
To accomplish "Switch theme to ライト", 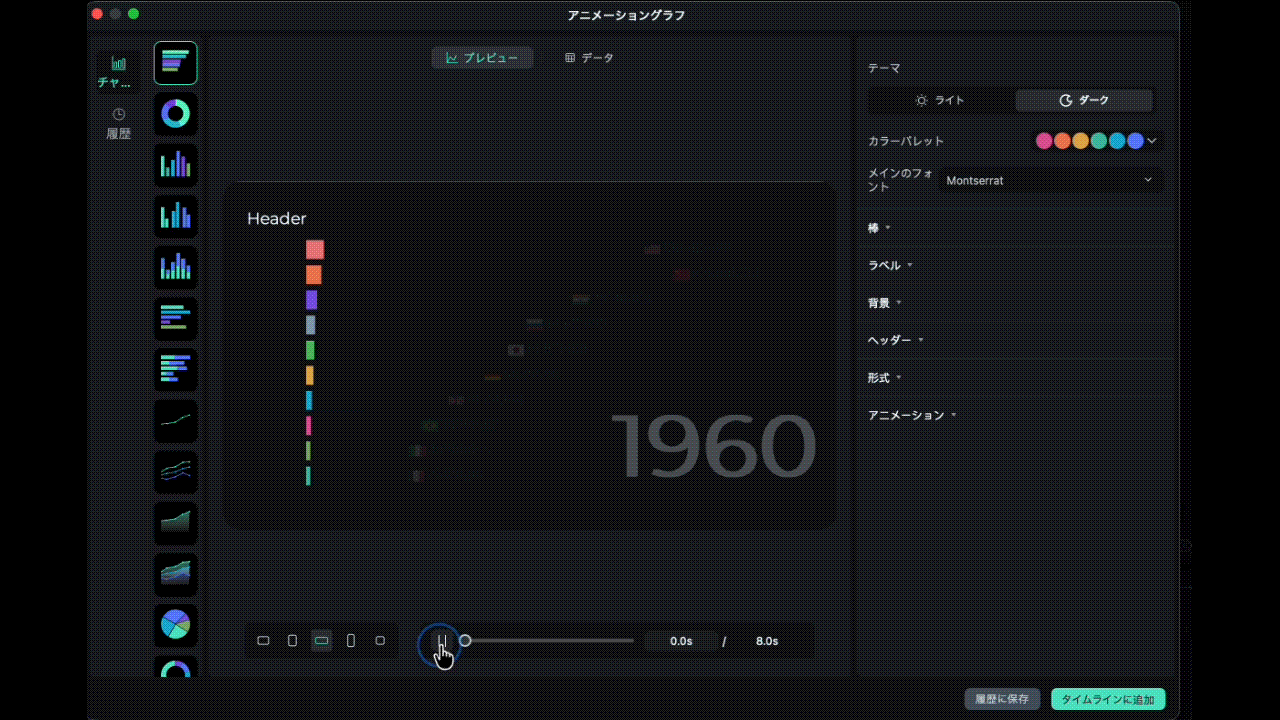I will (x=941, y=100).
